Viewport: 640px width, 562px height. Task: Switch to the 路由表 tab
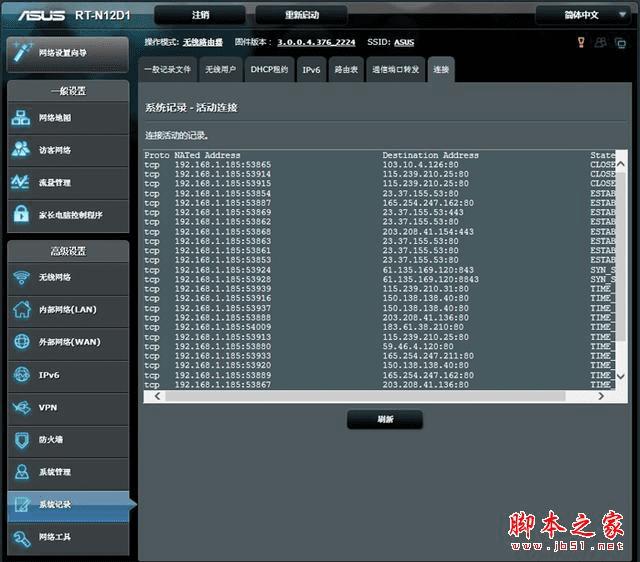coord(346,70)
